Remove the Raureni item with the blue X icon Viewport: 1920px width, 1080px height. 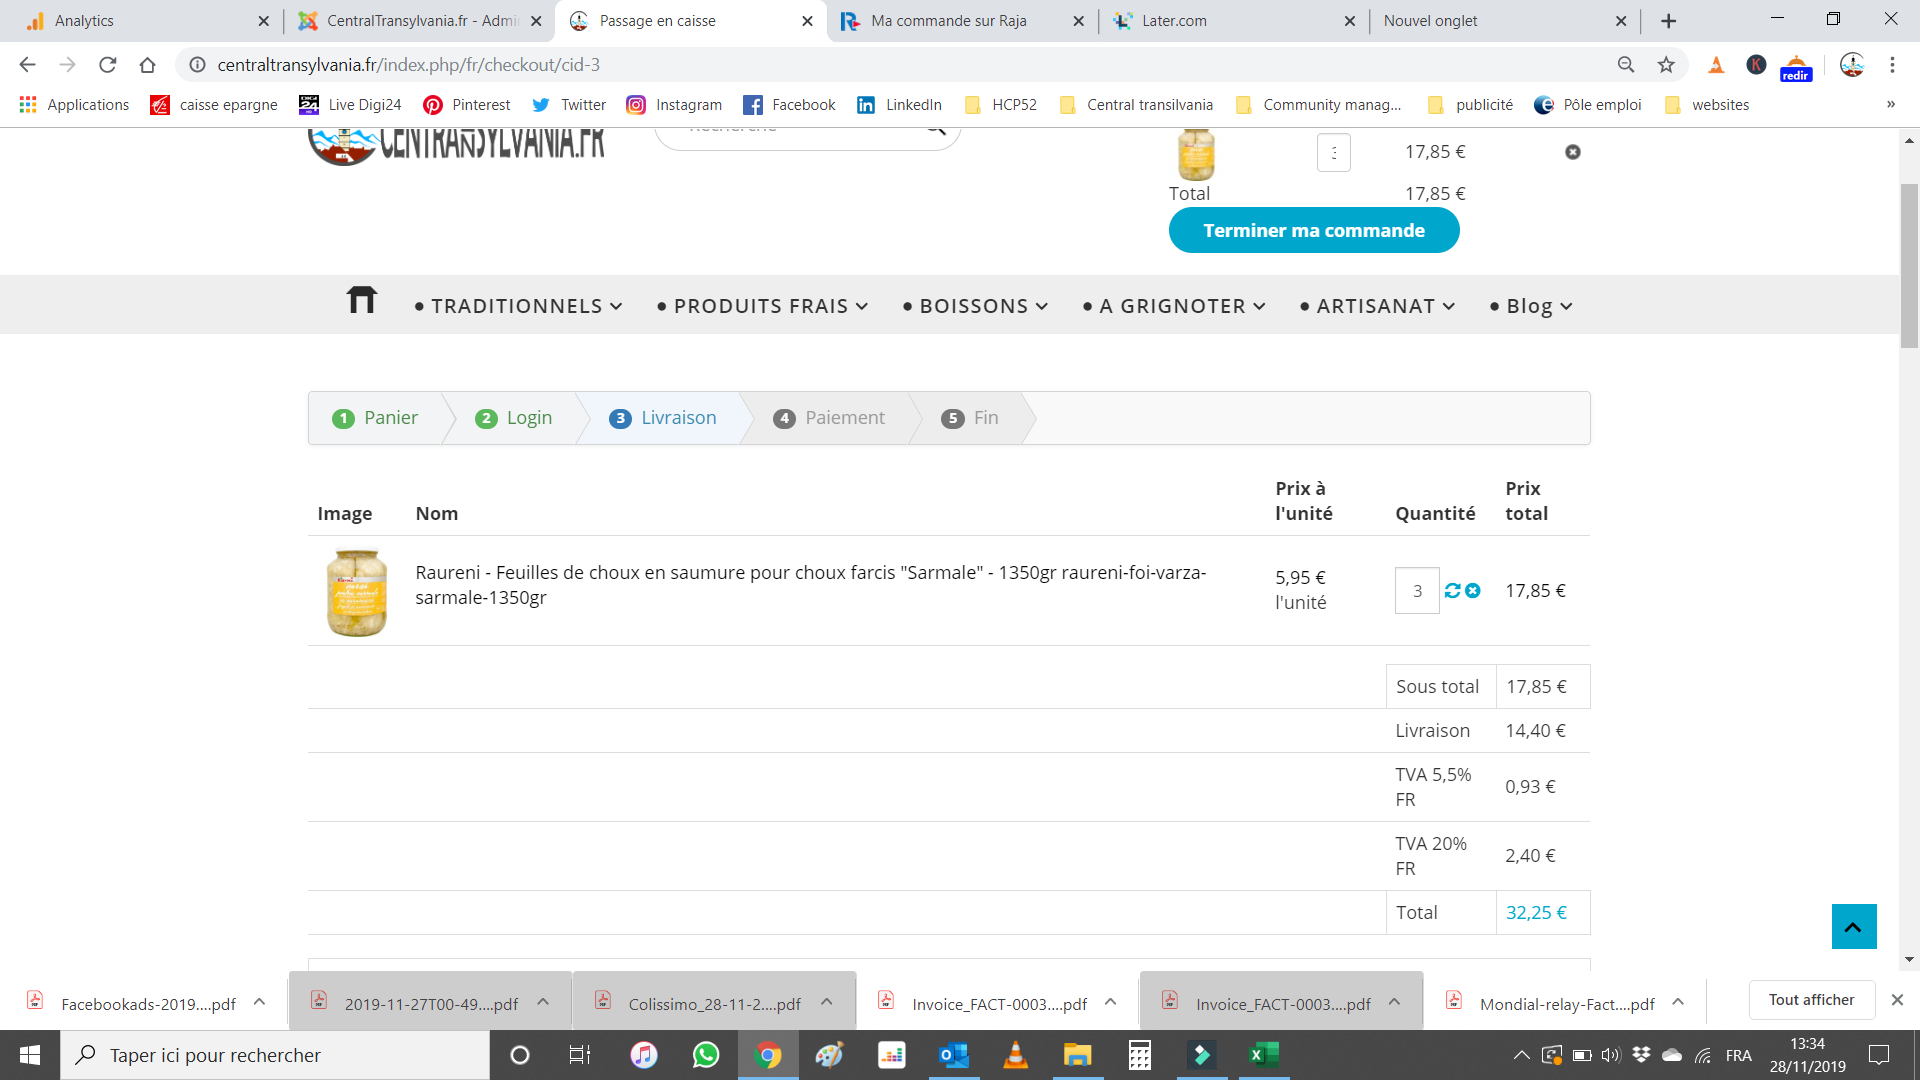1473,591
